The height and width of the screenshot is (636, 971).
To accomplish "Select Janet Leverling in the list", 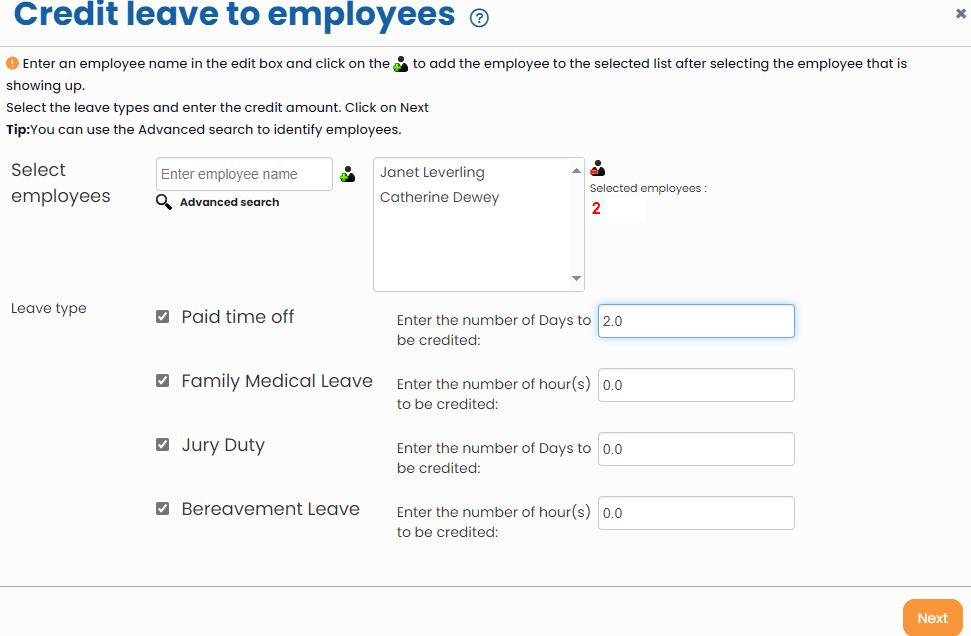I will tap(432, 173).
